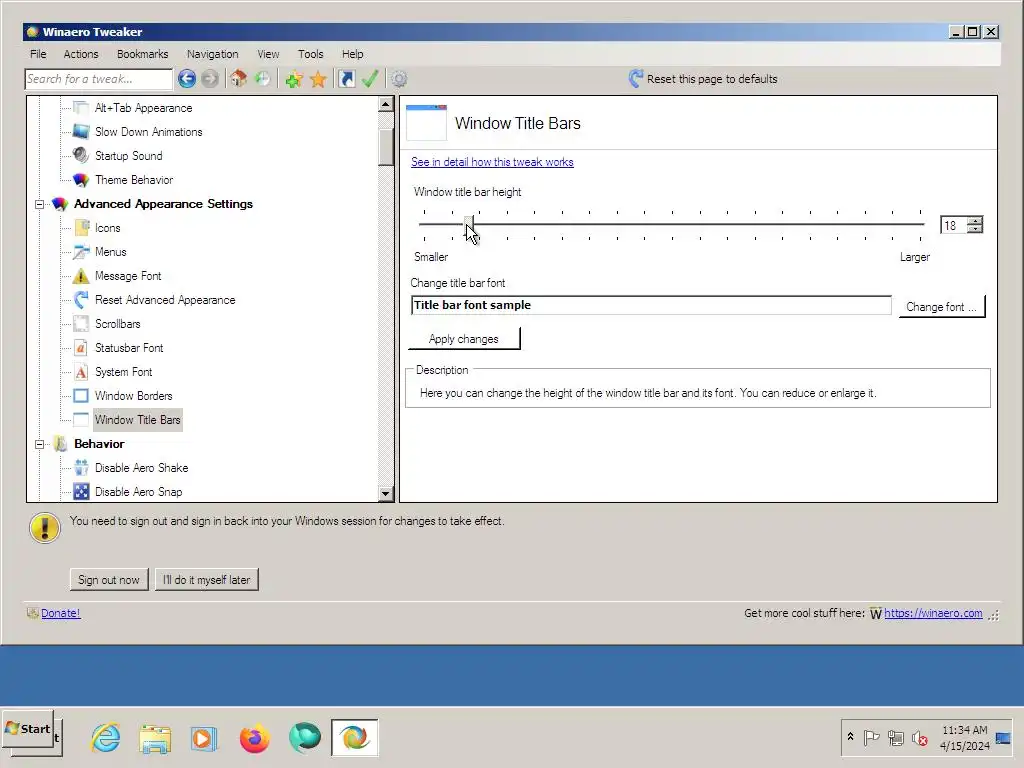Image resolution: width=1024 pixels, height=768 pixels.
Task: Click the shortcut arrow toolbar icon
Action: click(347, 79)
